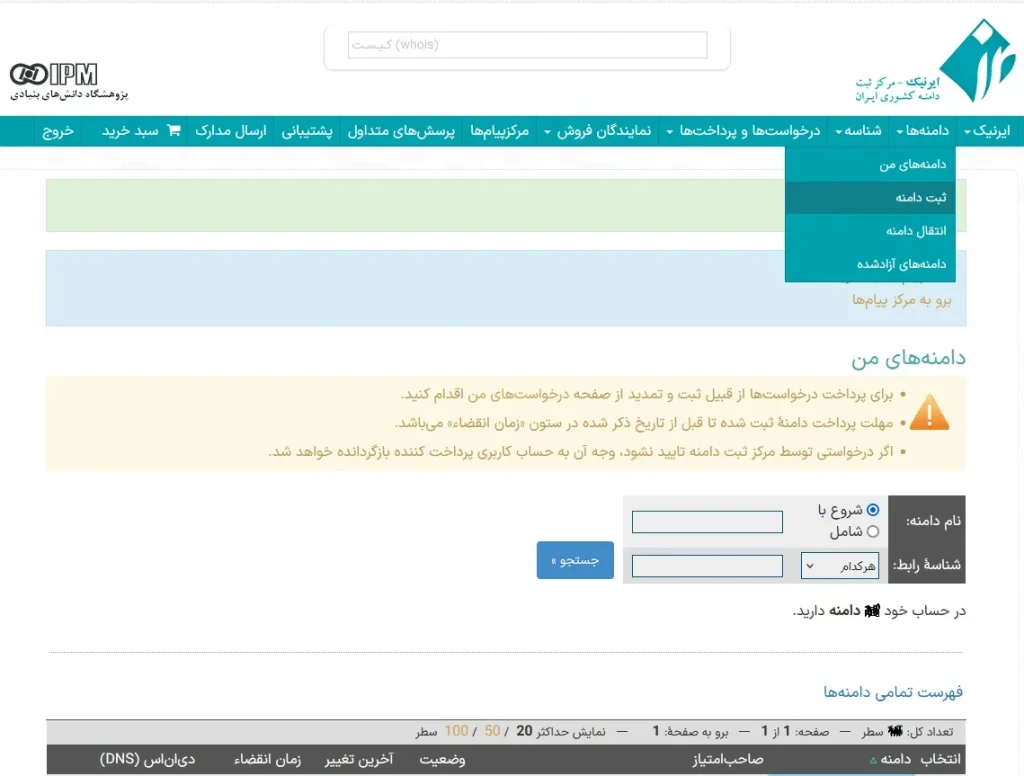This screenshot has height=776, width=1024.
Task: Set rows per page to 50
Action: pyautogui.click(x=492, y=731)
